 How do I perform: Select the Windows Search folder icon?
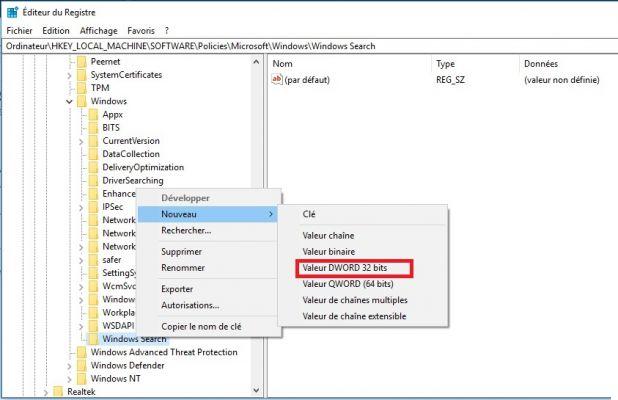click(93, 339)
